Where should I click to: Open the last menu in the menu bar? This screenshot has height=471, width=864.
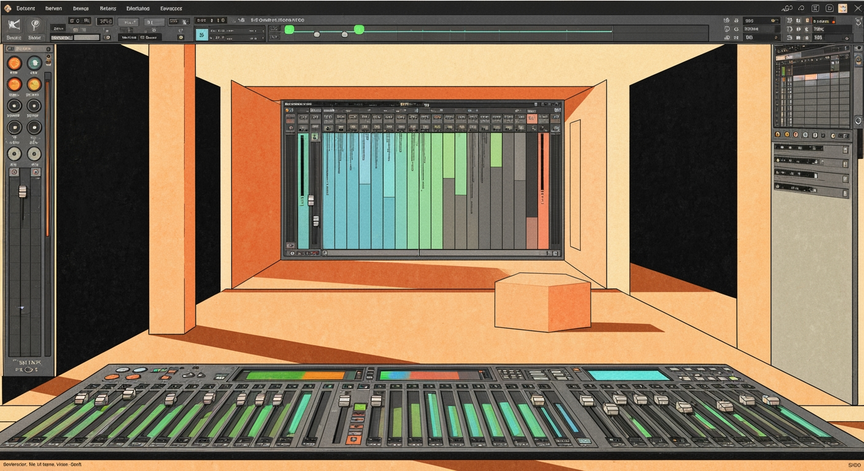click(171, 8)
